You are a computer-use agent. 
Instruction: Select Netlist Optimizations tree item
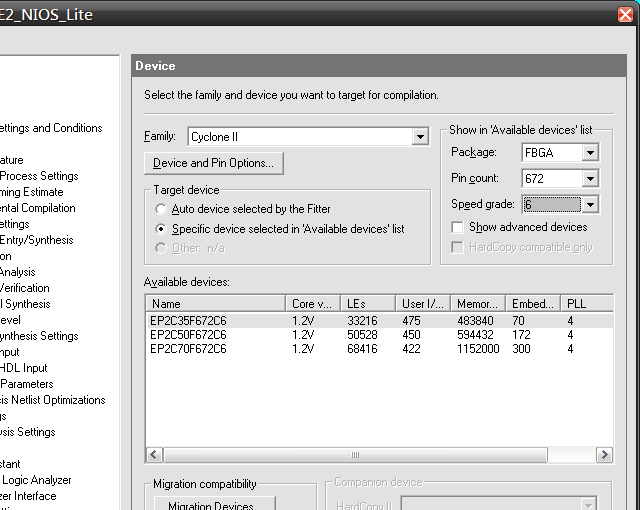52,400
